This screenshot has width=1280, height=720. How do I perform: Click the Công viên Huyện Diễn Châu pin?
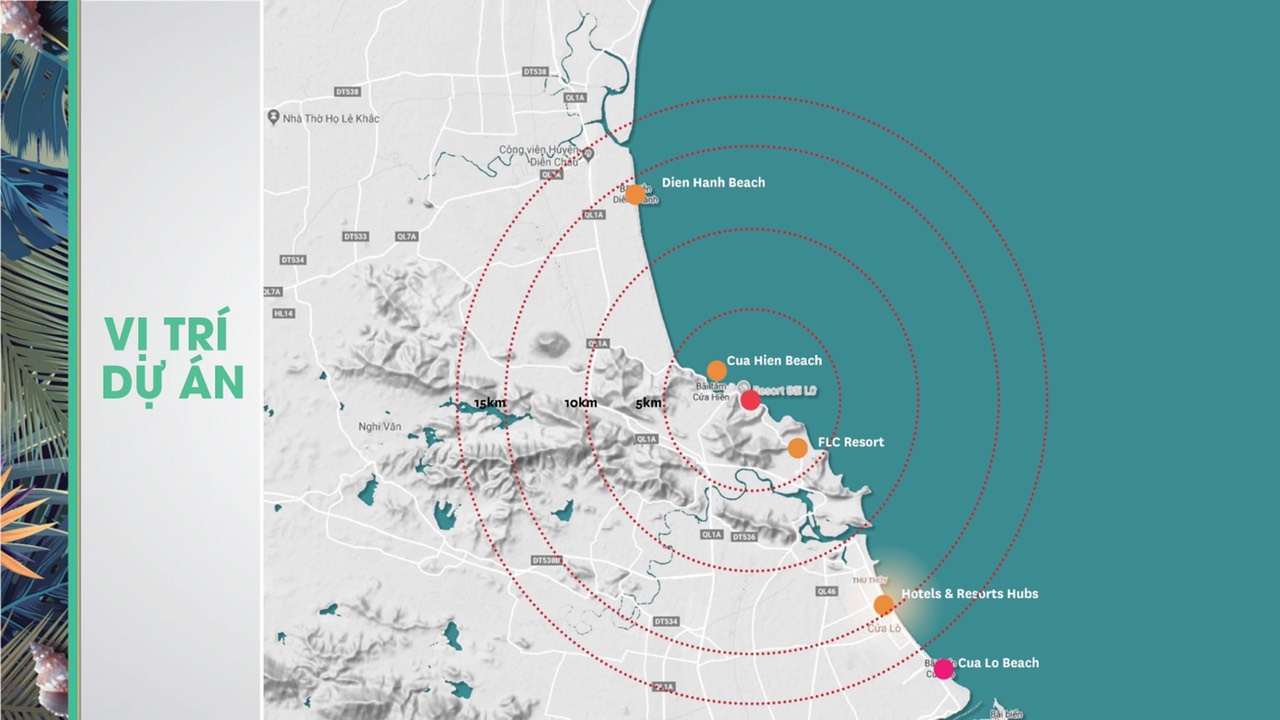click(x=589, y=154)
